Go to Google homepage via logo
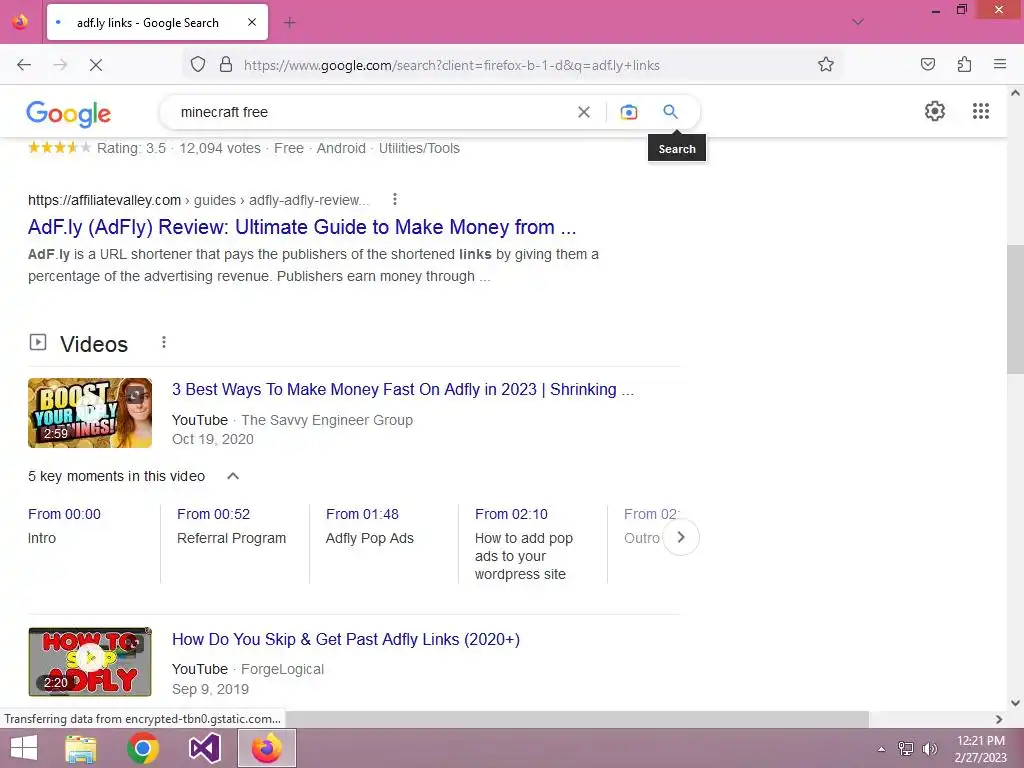Screen dimensions: 1024x768 coord(69,114)
